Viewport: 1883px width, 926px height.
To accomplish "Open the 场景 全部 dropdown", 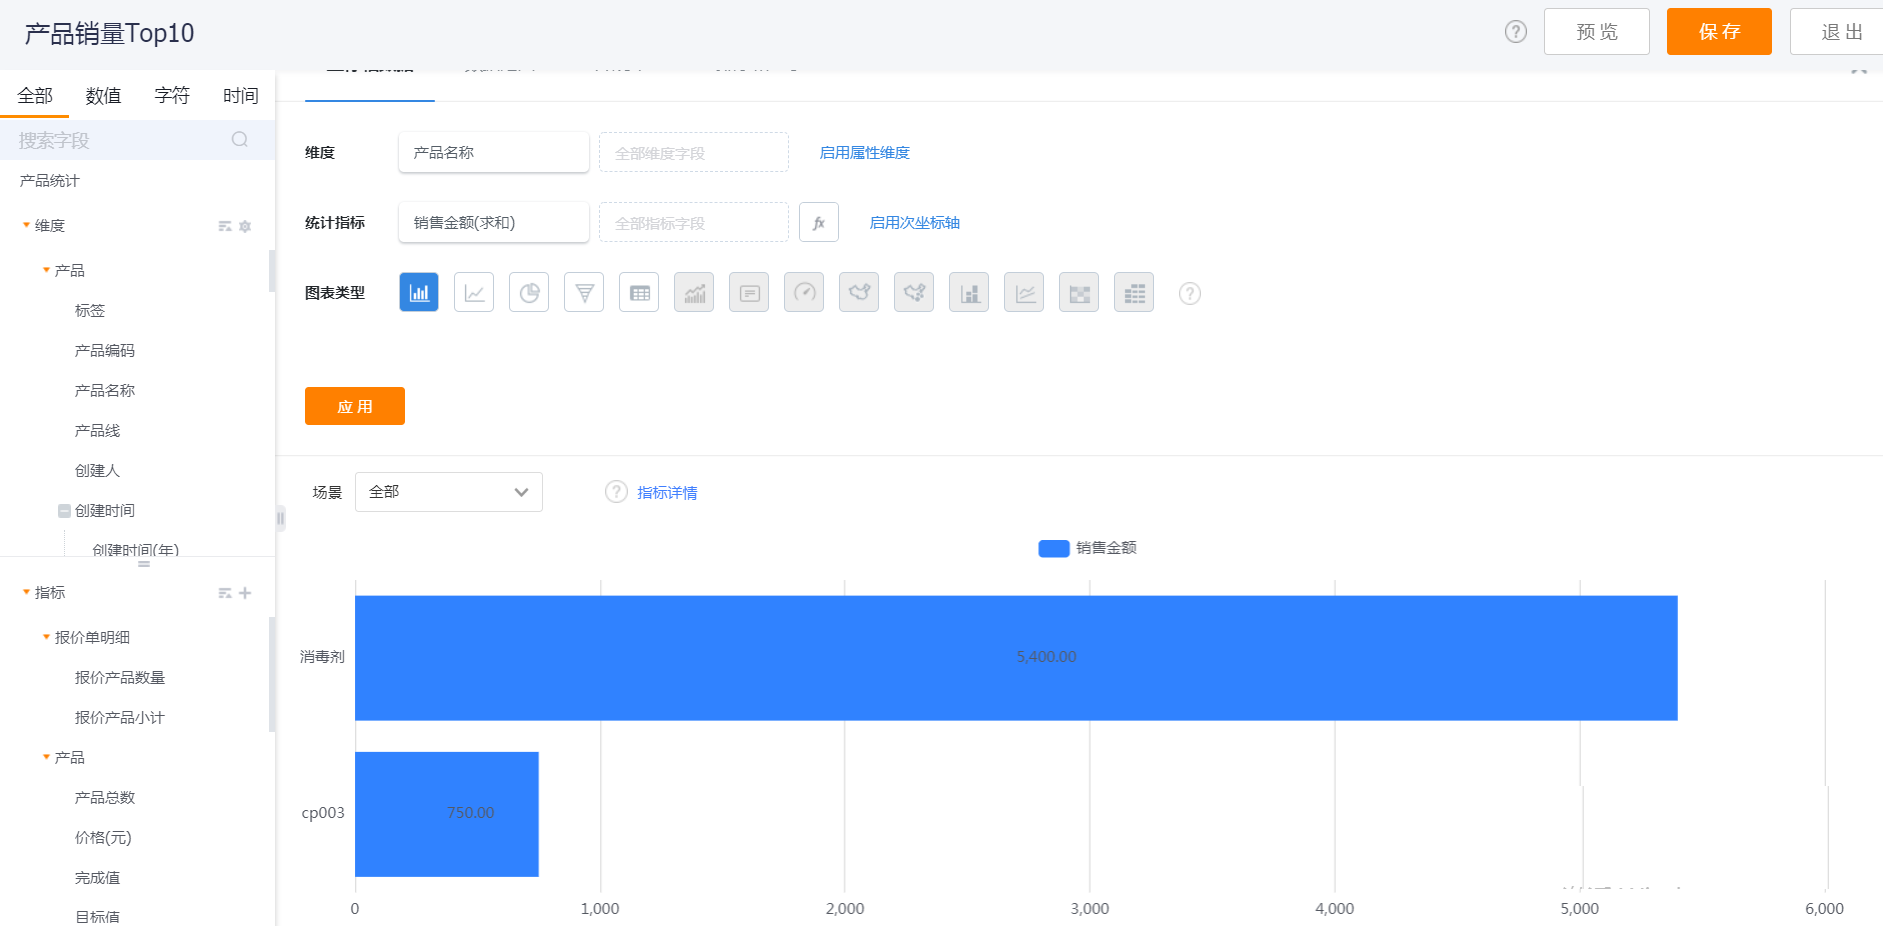I will [449, 492].
